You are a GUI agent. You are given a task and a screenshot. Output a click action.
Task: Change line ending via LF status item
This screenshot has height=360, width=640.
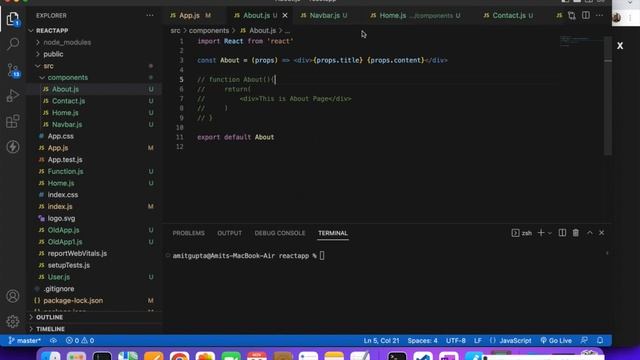(478, 340)
